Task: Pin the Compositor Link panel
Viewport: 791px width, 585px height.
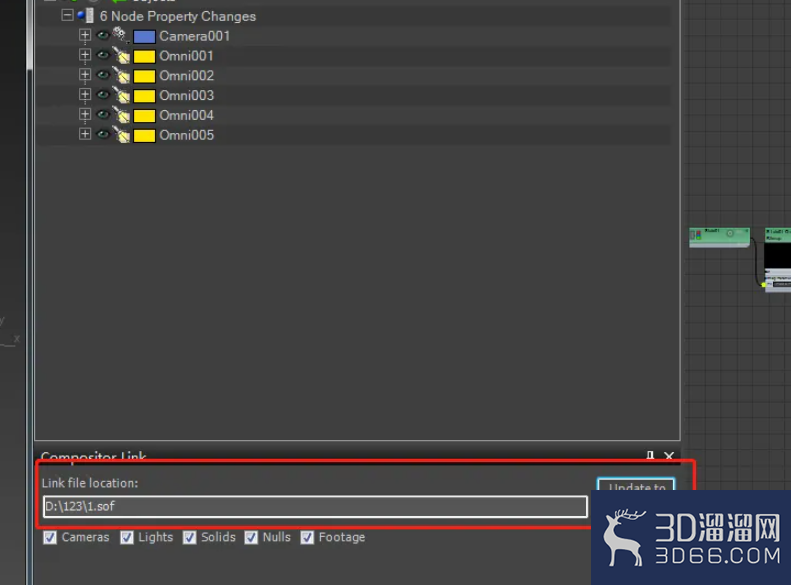Action: pos(650,456)
